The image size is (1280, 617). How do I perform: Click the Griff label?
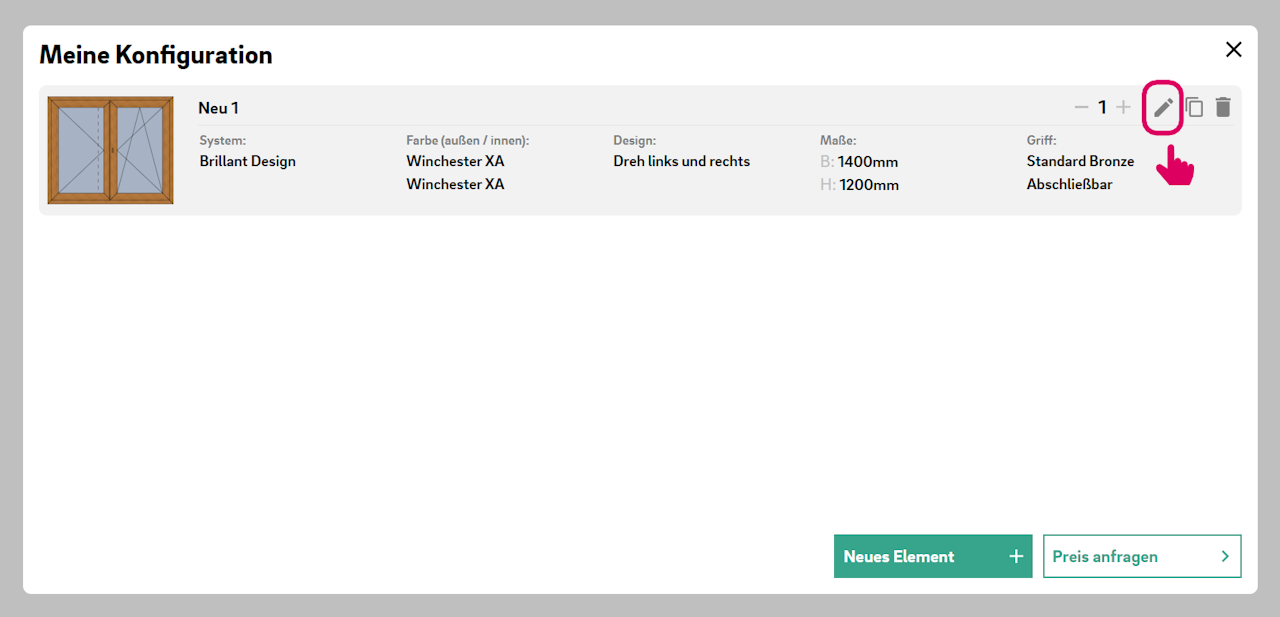[x=1041, y=141]
